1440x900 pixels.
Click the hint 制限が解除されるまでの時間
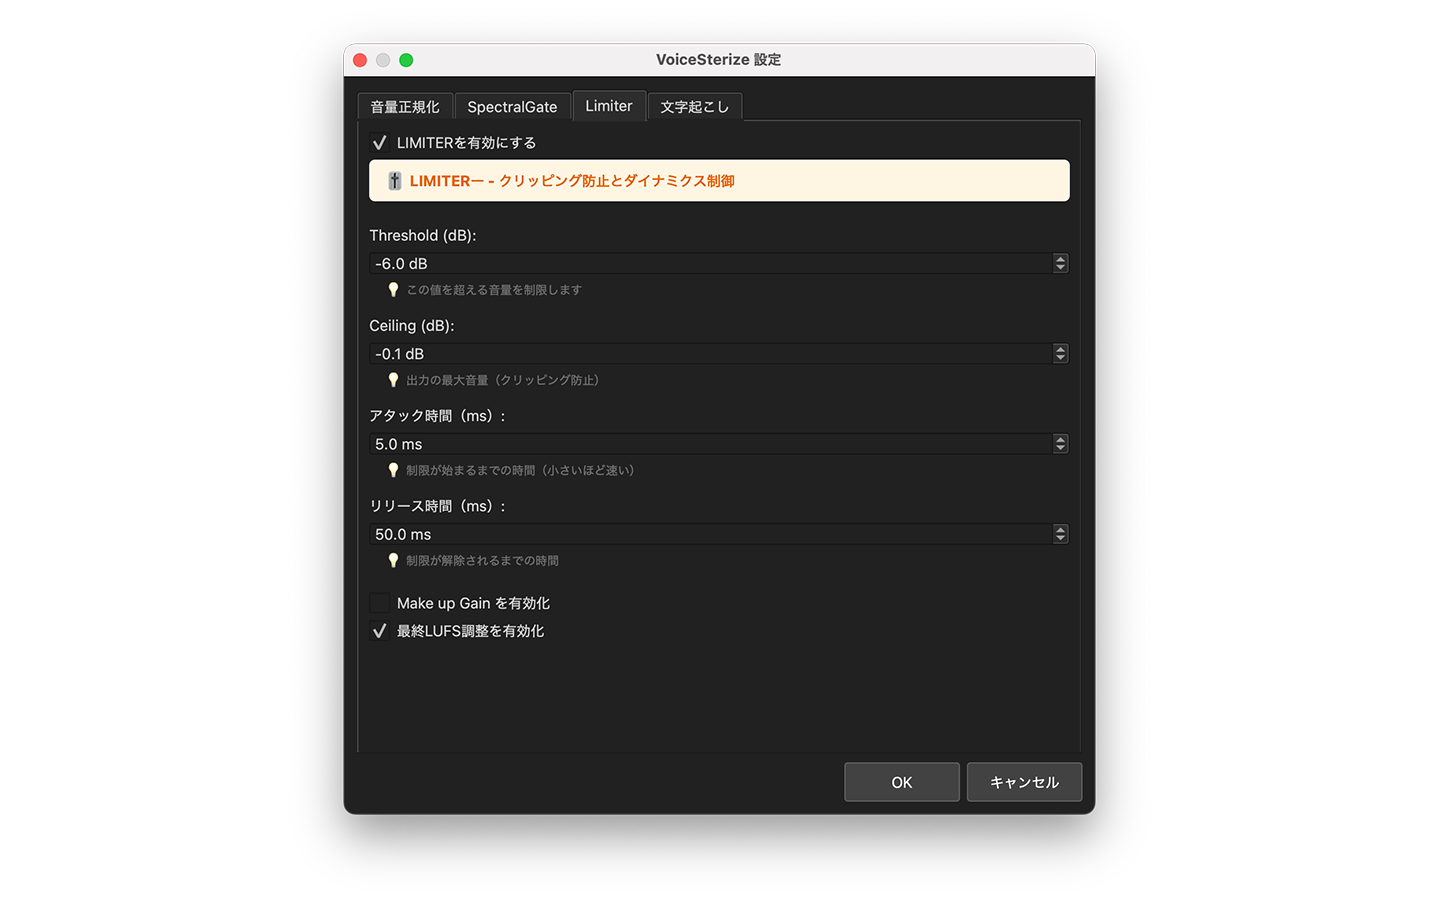[482, 560]
